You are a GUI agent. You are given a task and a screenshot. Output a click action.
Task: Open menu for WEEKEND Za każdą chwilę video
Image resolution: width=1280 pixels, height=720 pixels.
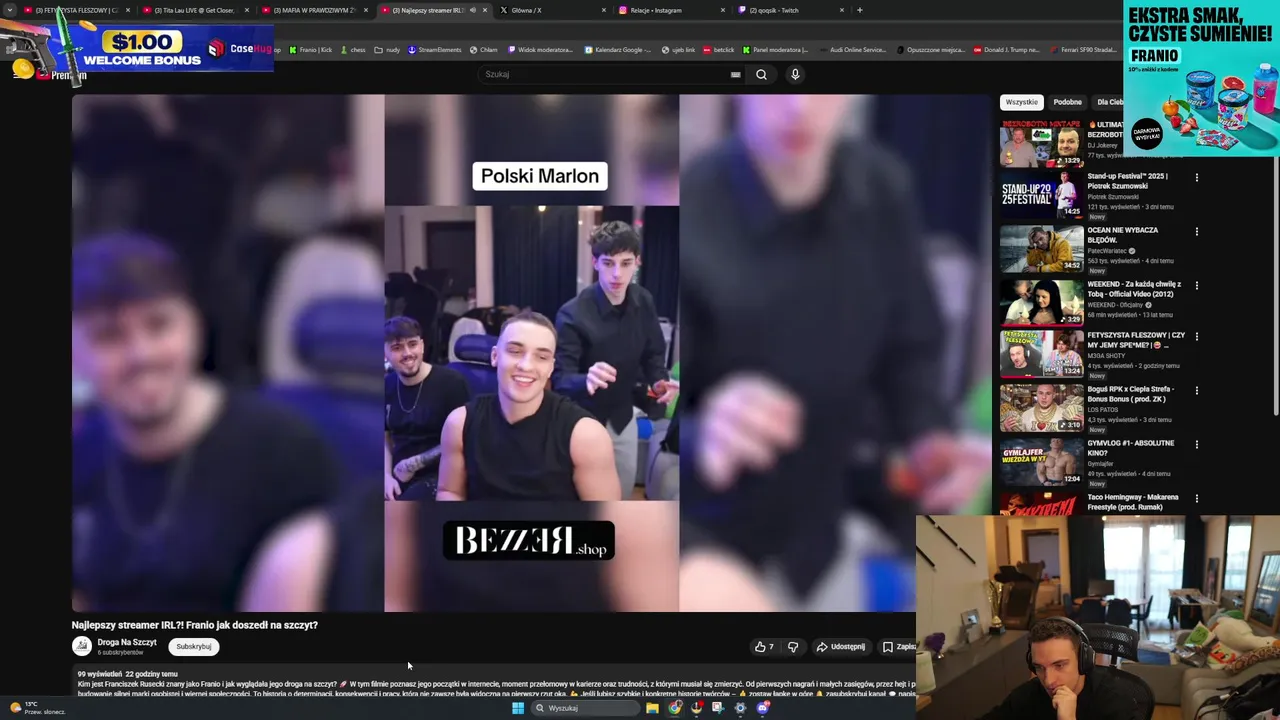coord(1196,286)
